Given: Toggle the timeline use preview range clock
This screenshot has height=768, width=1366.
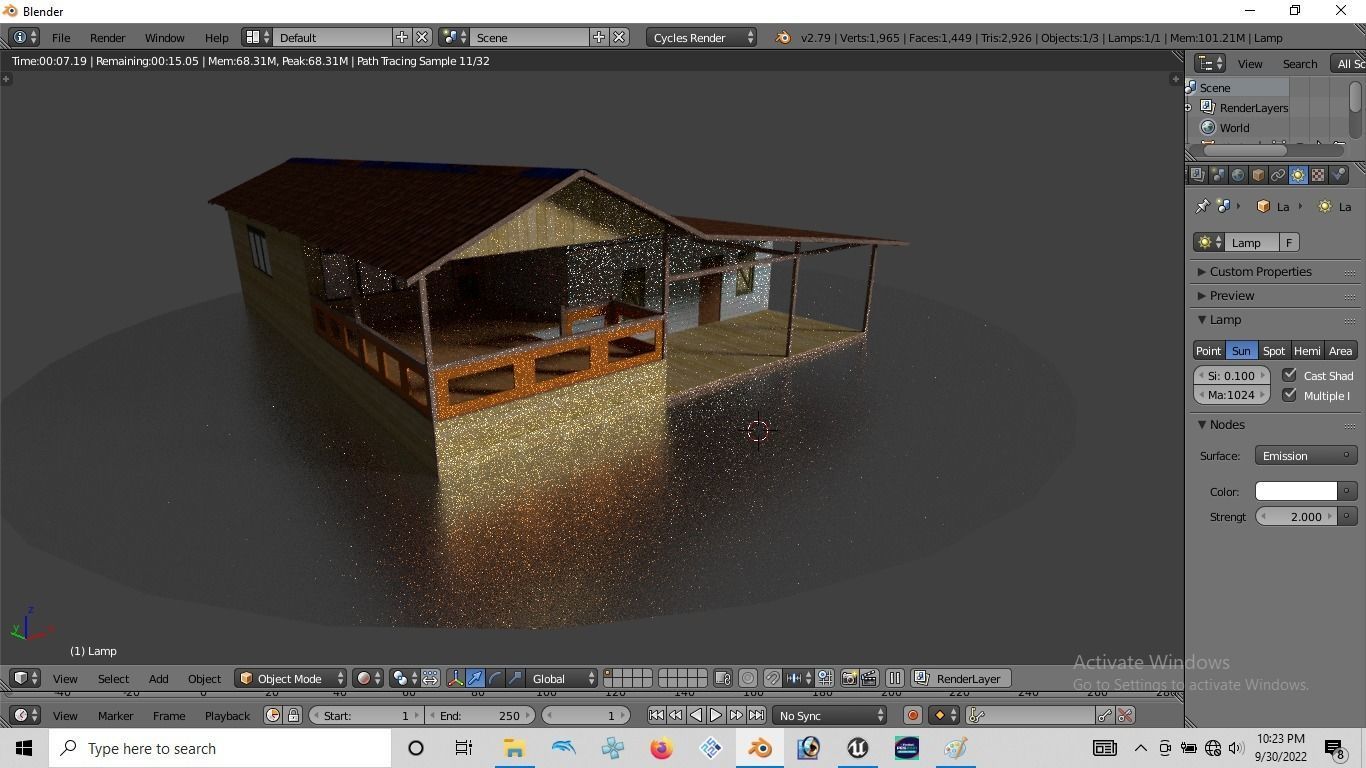Looking at the screenshot, I should coord(273,715).
